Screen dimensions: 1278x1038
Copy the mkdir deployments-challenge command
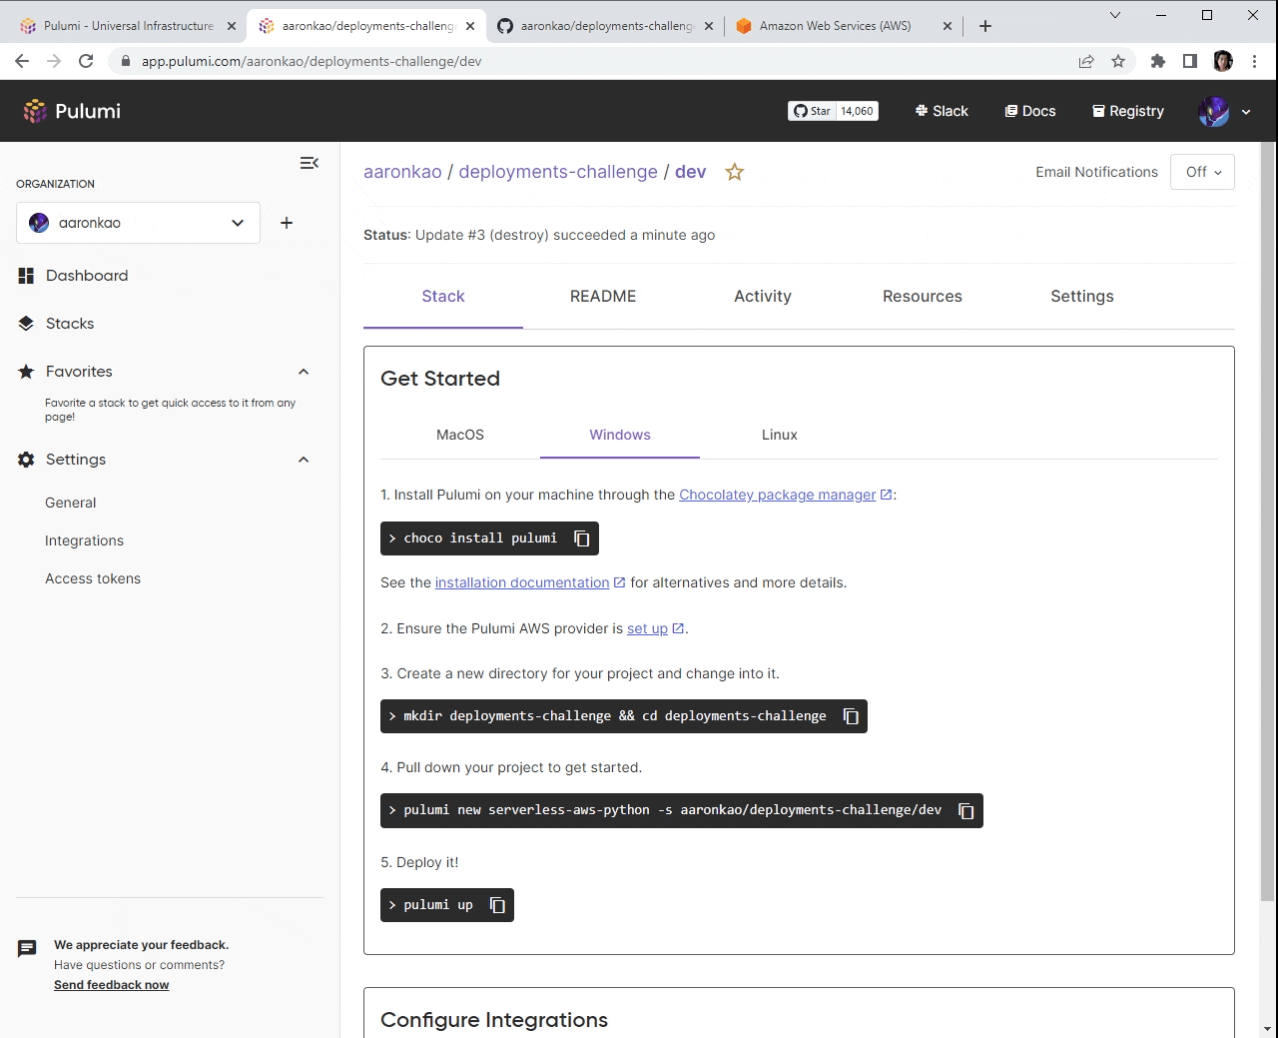[851, 716]
